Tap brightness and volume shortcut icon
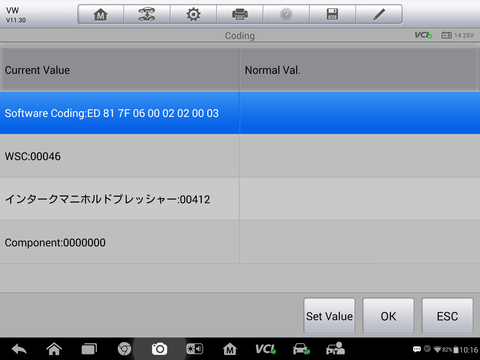480x360 pixels. coord(195,349)
